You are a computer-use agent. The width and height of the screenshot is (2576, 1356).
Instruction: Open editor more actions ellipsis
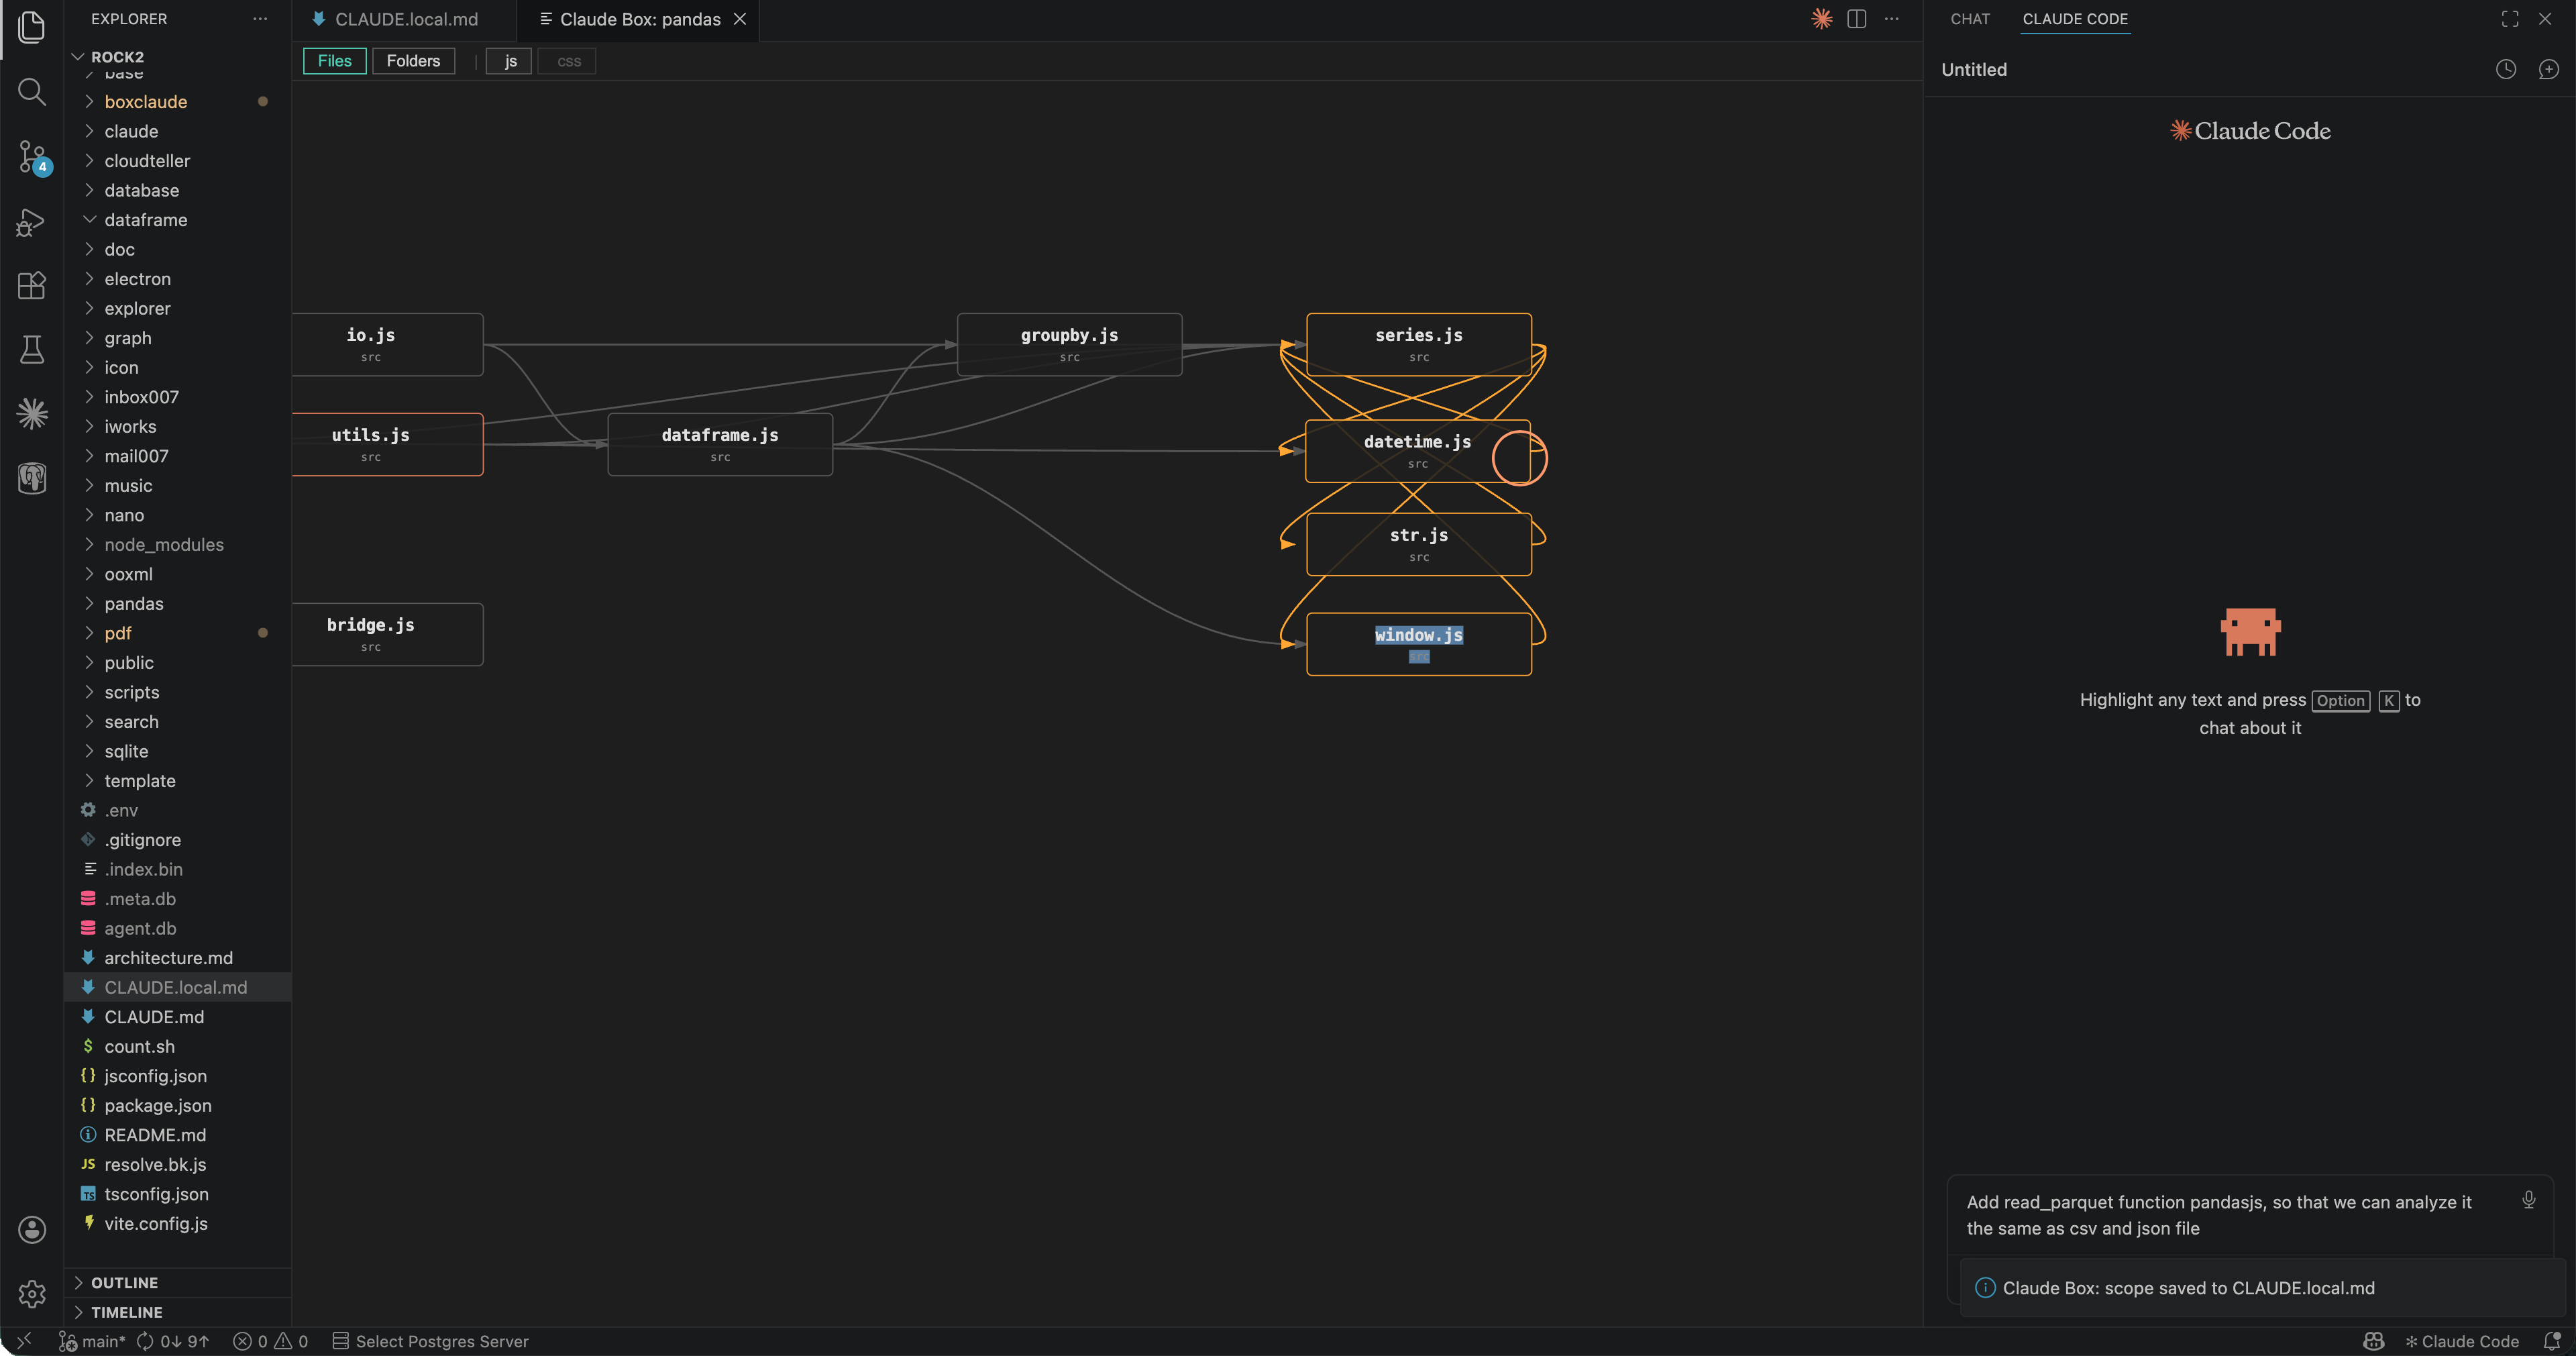(1891, 19)
